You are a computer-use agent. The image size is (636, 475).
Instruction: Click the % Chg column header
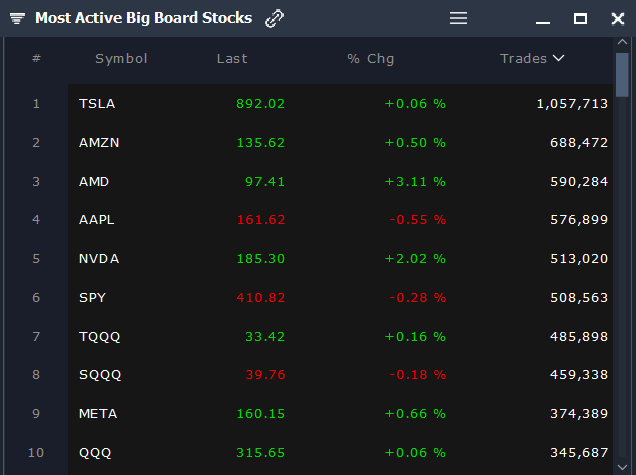[x=370, y=58]
